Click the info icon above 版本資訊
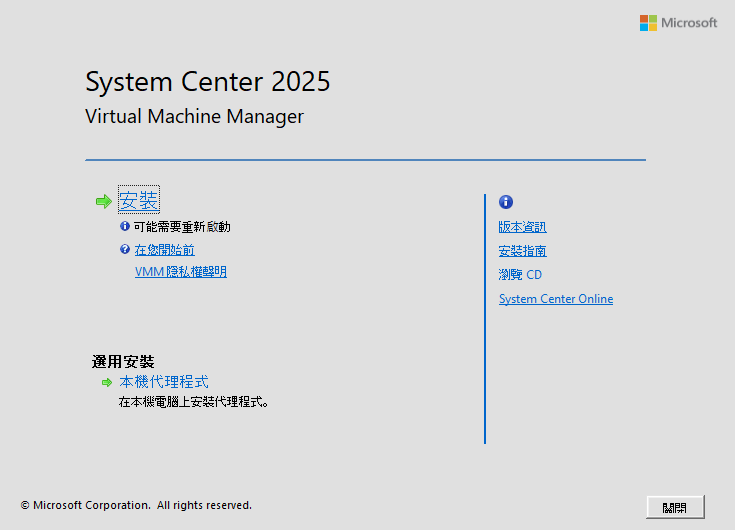This screenshot has width=735, height=530. pos(505,202)
